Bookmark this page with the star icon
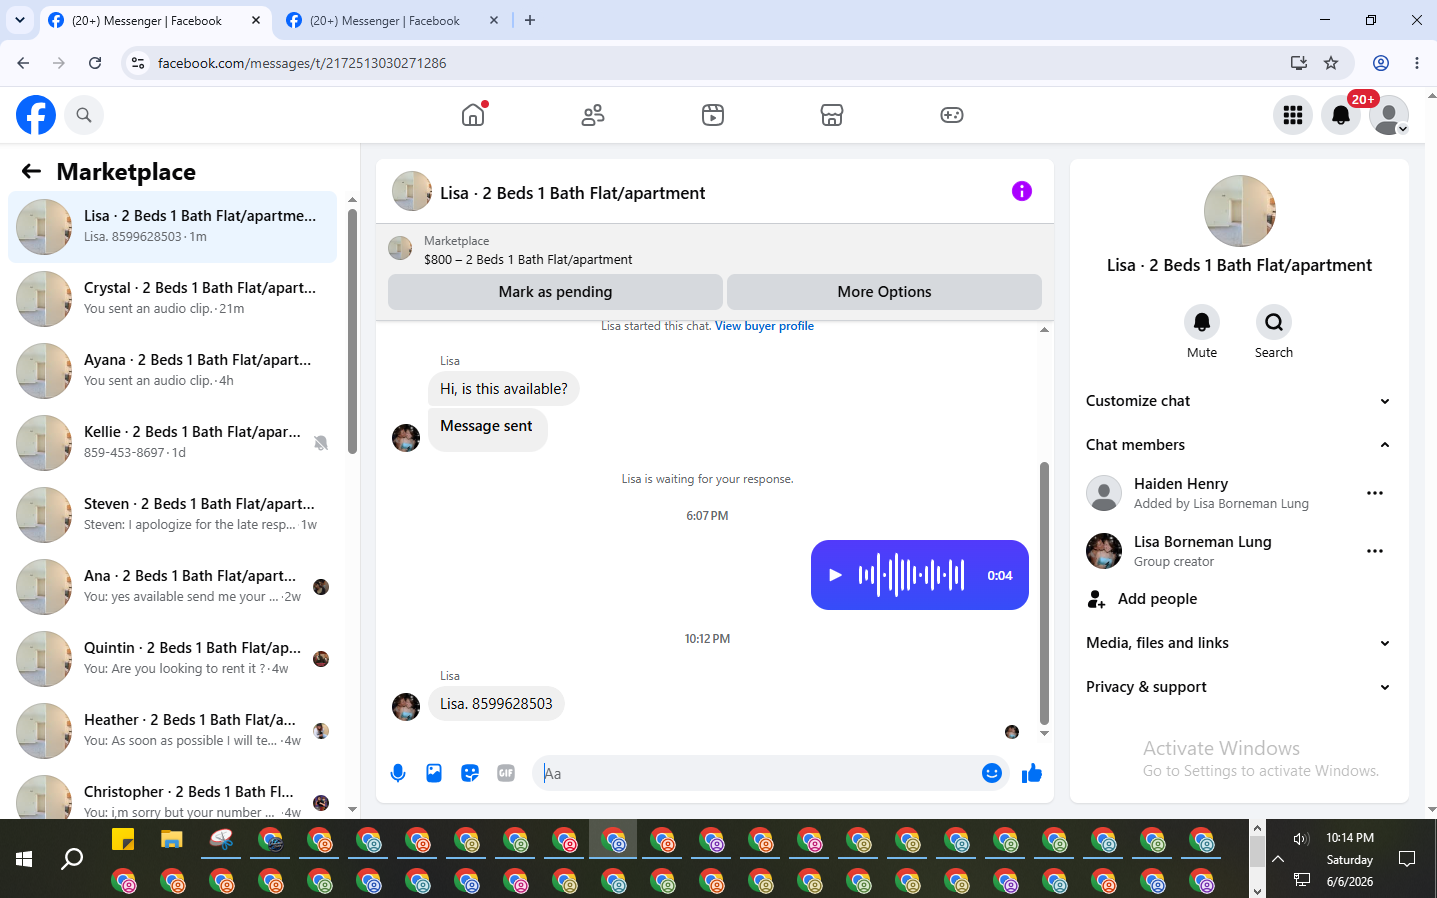The height and width of the screenshot is (898, 1437). click(1331, 63)
